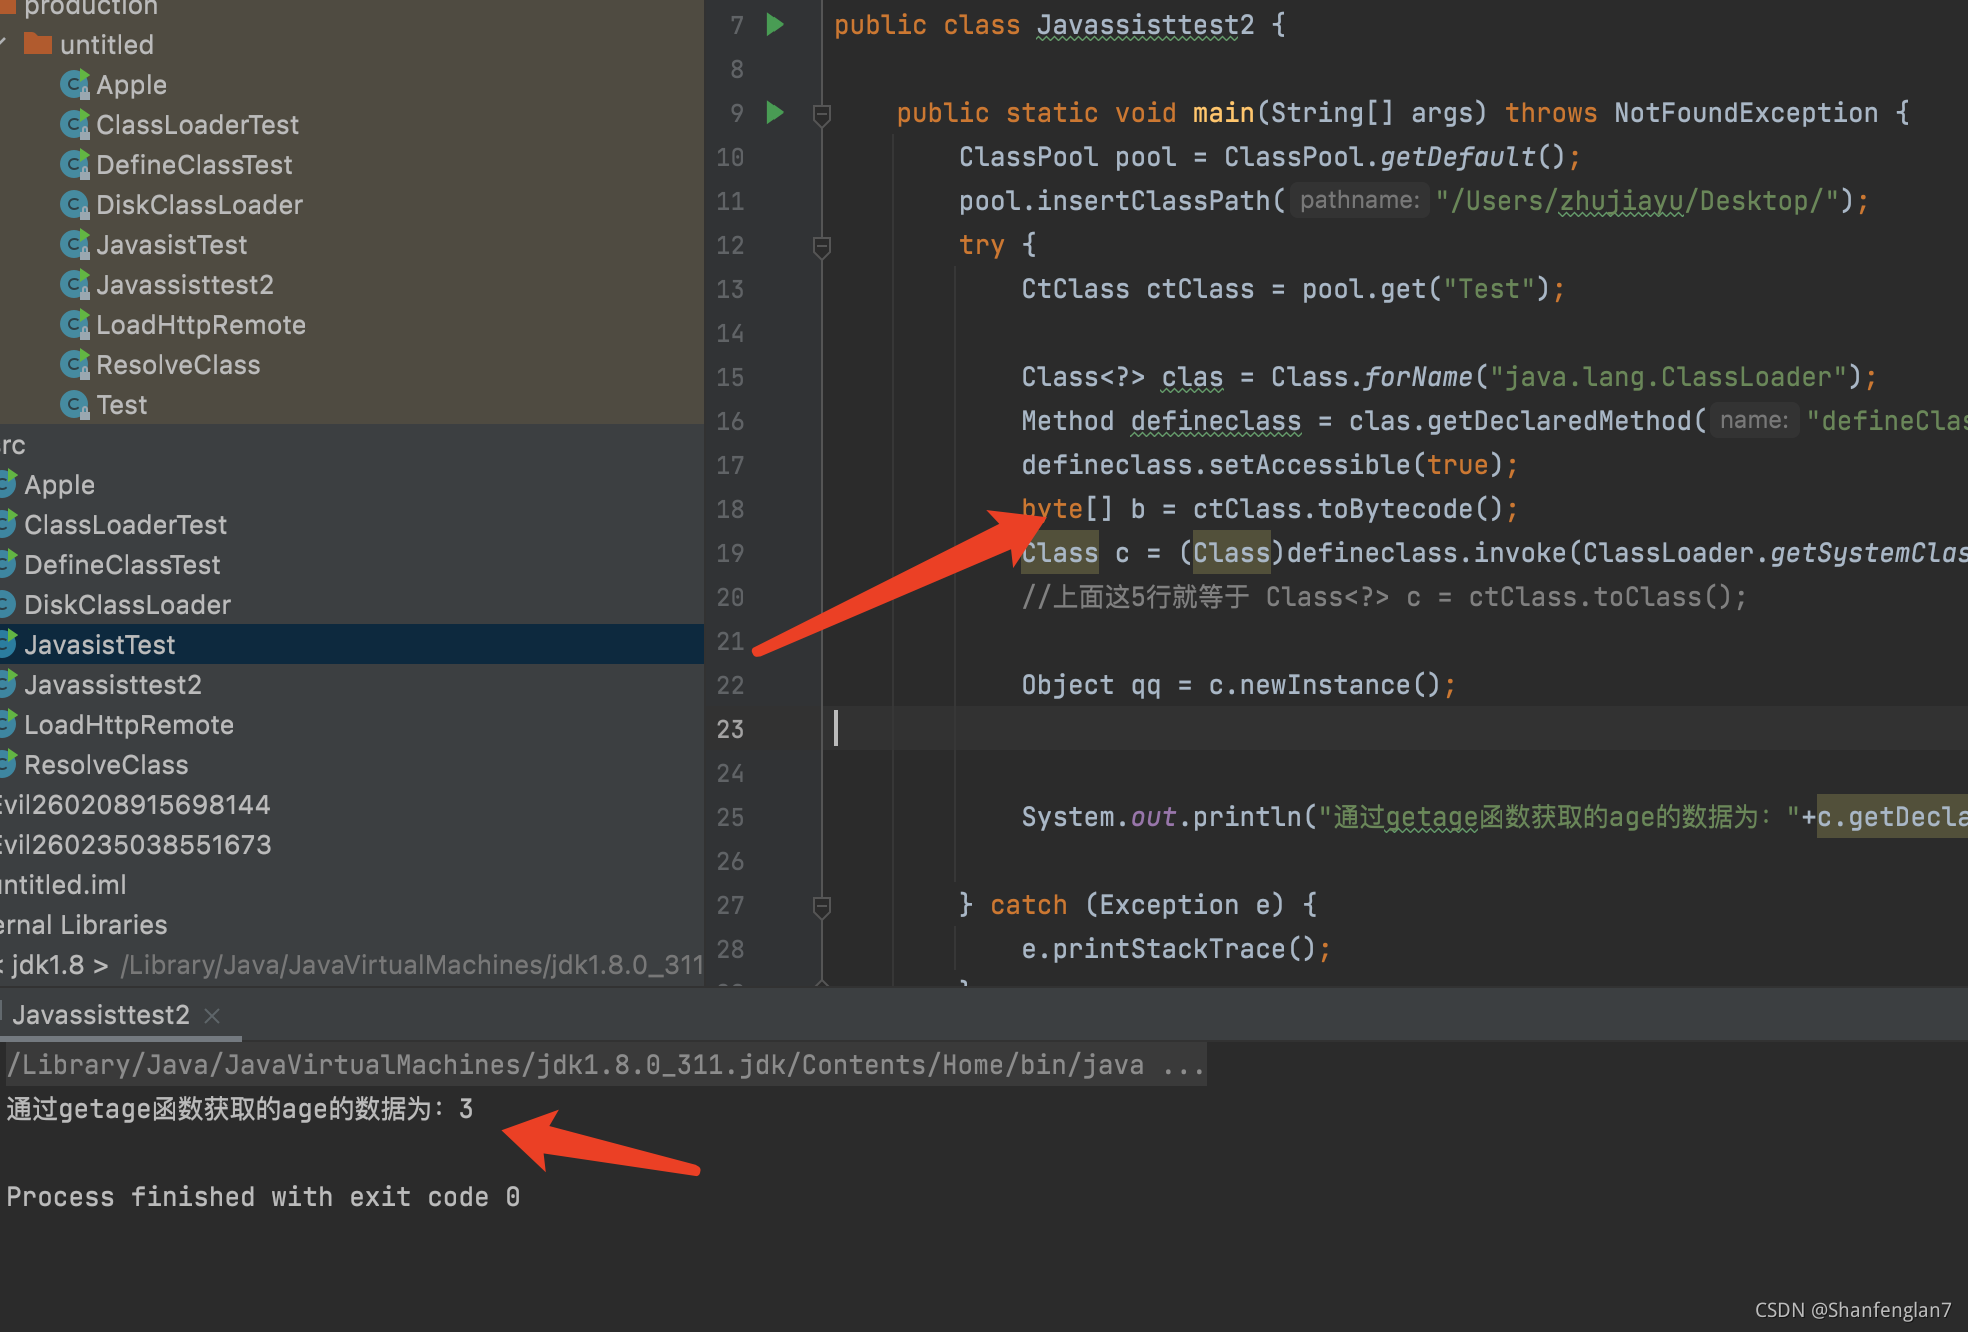Click class icon beside ResolveClass under untitled
Viewport: 1968px width, 1332px height.
point(74,365)
